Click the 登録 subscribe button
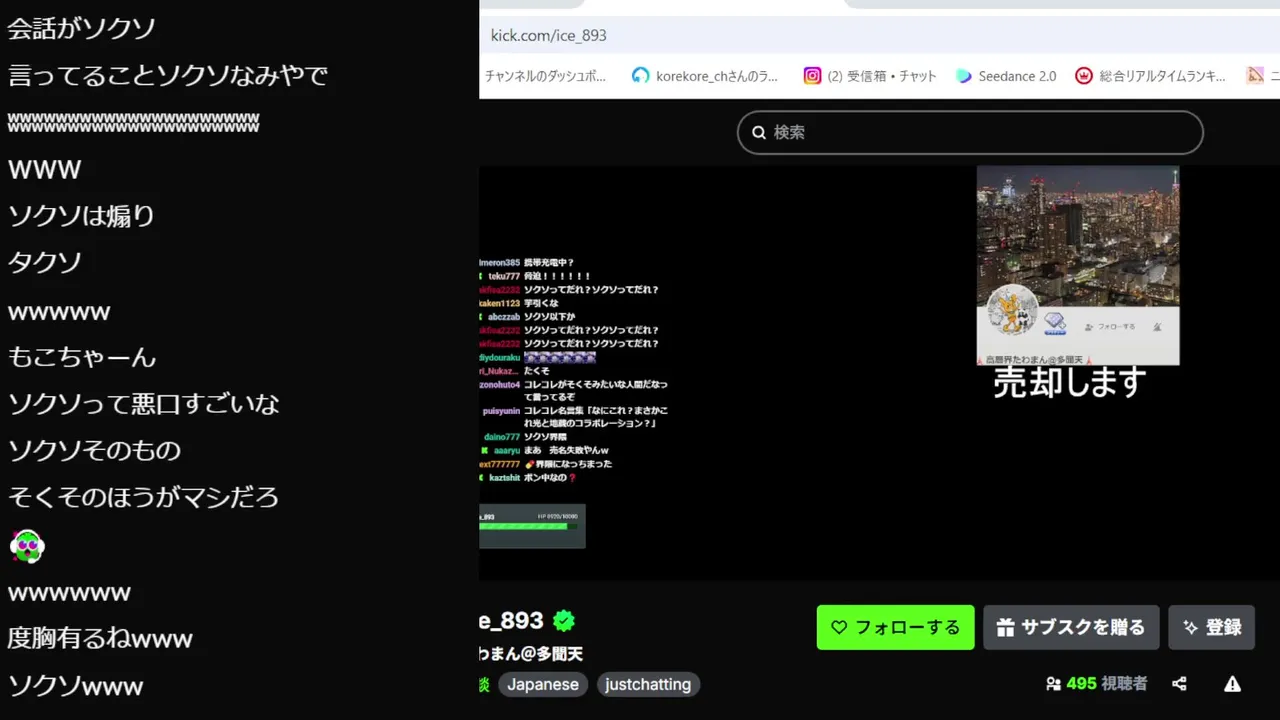The image size is (1280, 720). 1211,627
